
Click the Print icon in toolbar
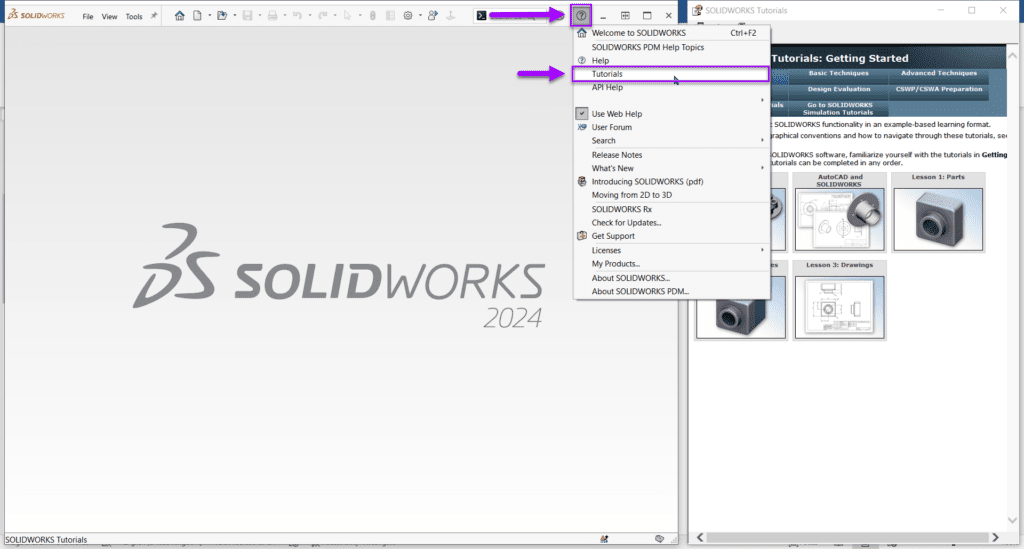(272, 16)
